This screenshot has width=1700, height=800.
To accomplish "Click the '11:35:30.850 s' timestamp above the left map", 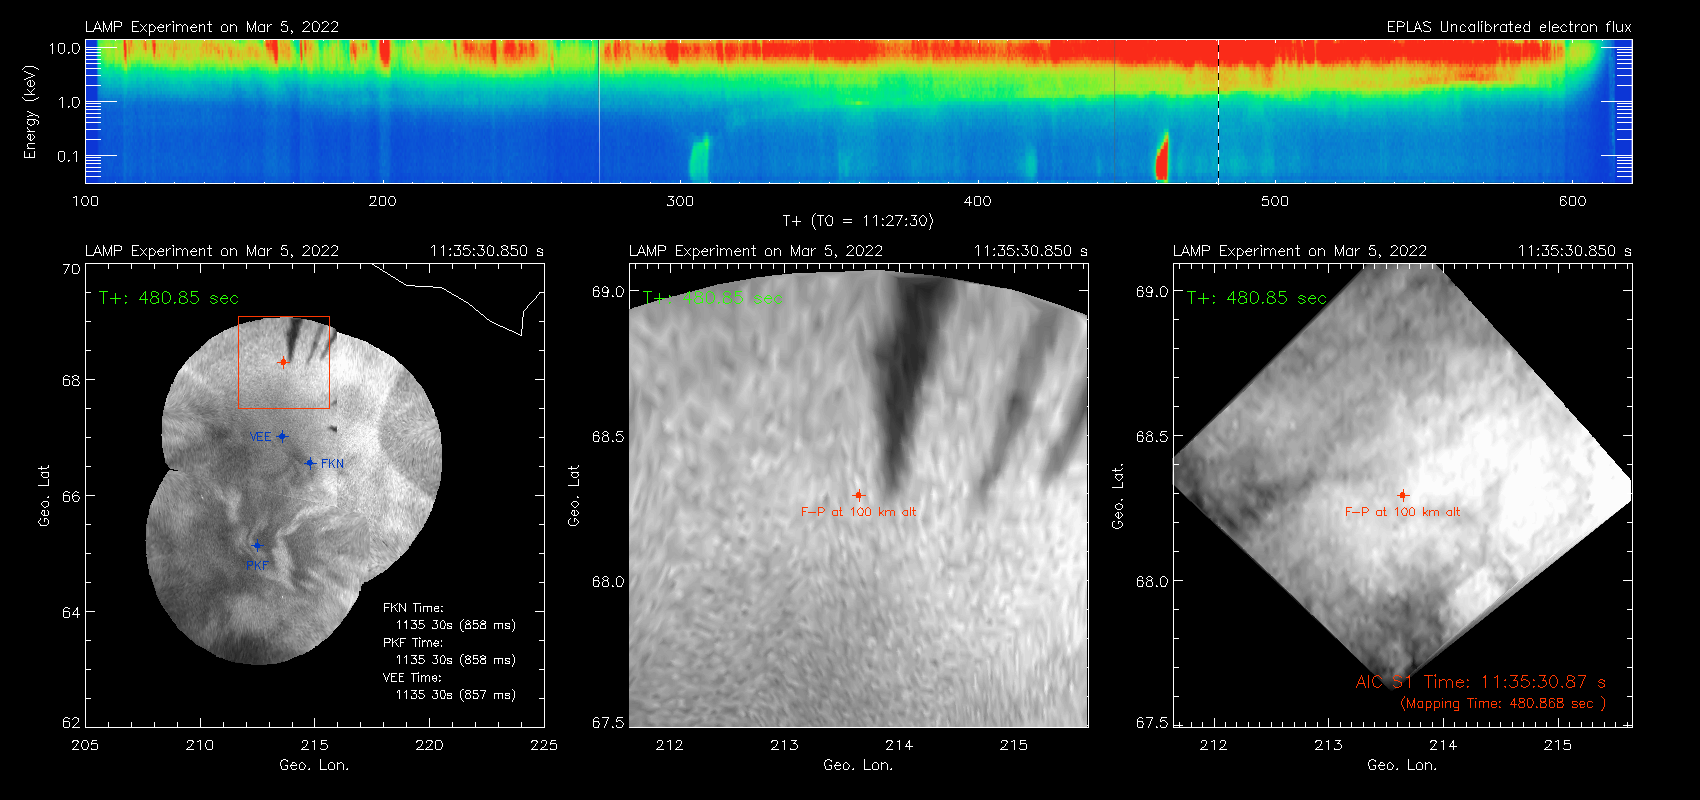I will click(x=487, y=251).
